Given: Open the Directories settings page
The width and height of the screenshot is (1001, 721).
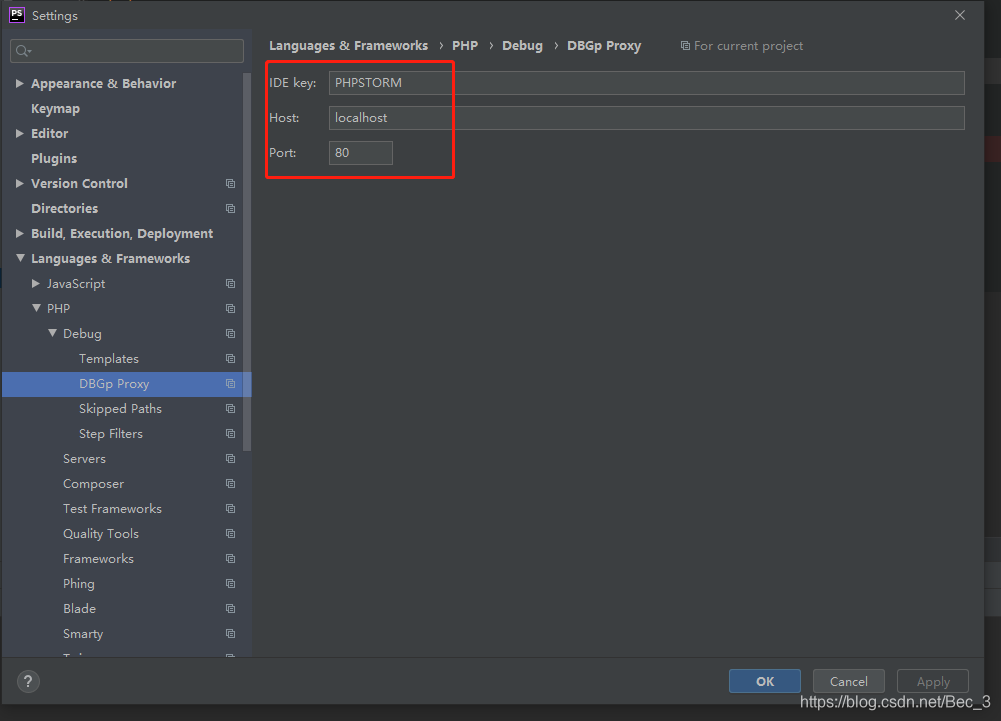Looking at the screenshot, I should pyautogui.click(x=64, y=208).
